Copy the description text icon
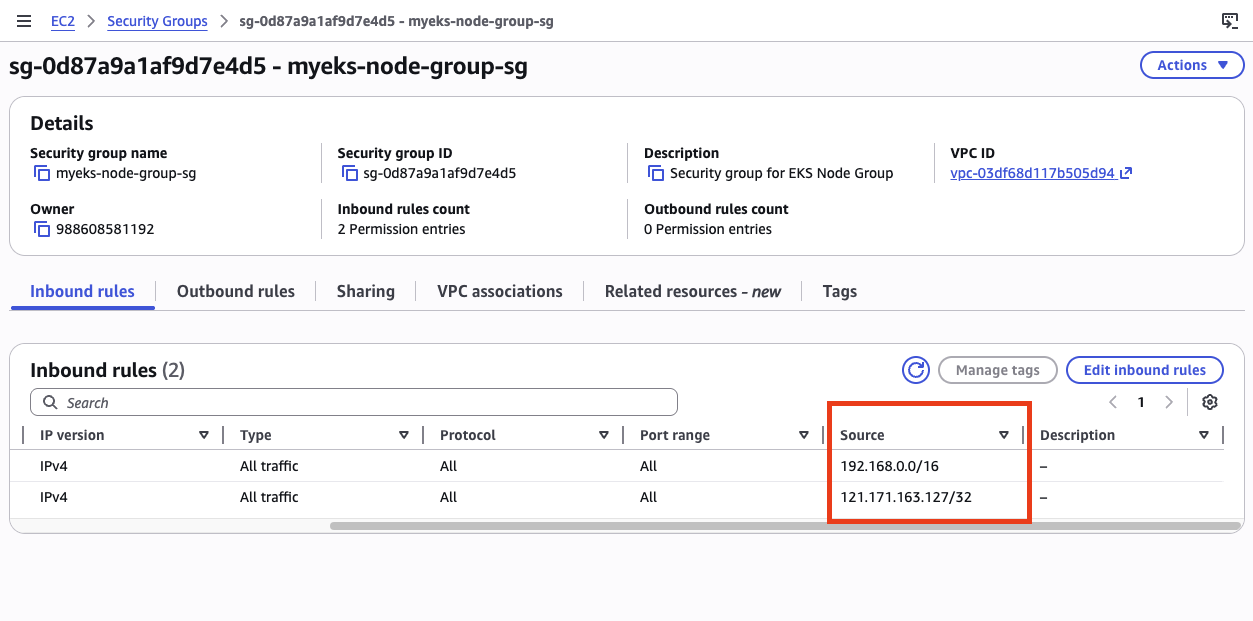Viewport: 1253px width, 621px height. (x=656, y=173)
